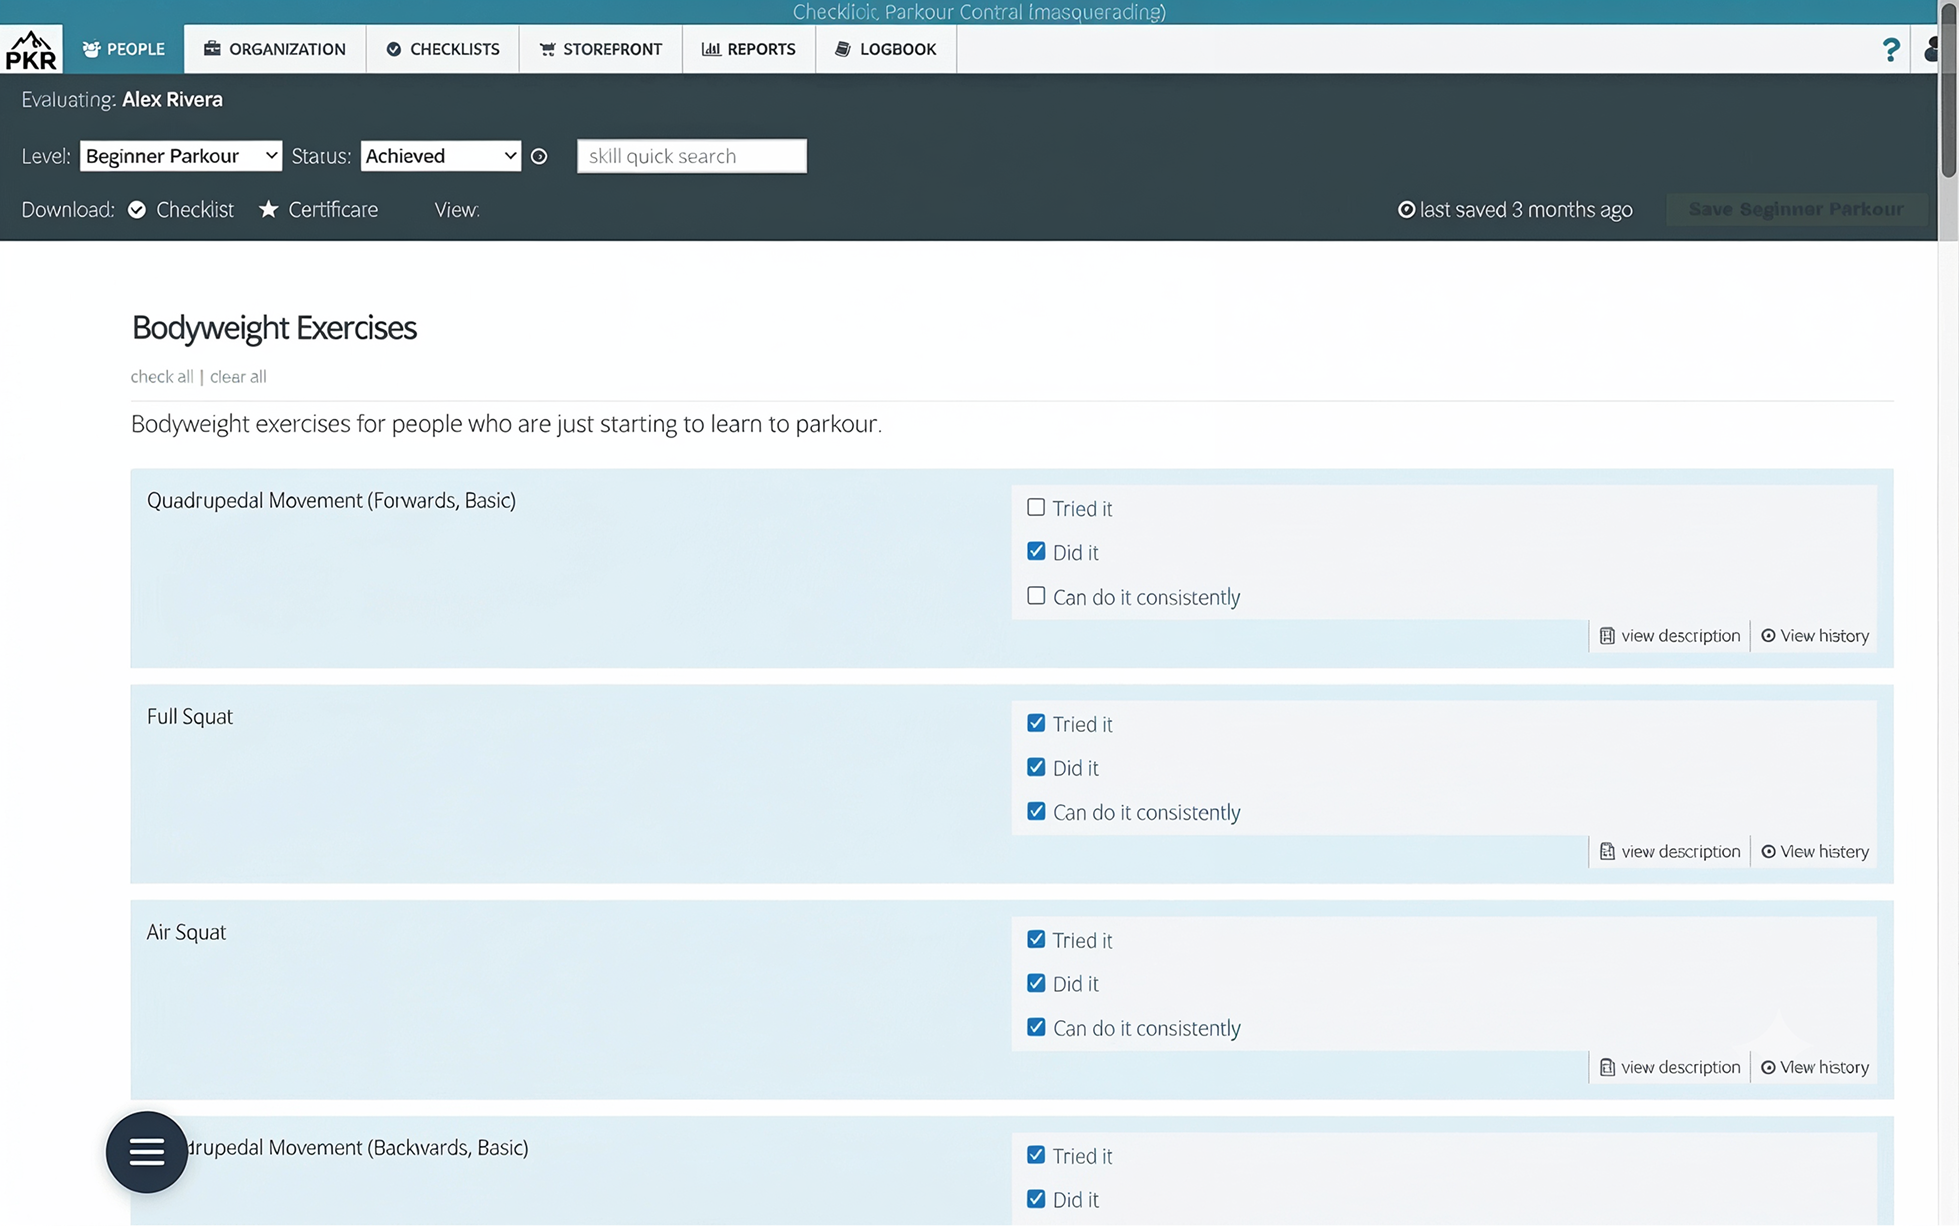Open the Level dropdown Beginner Parkour
The image size is (1959, 1226).
coord(181,156)
